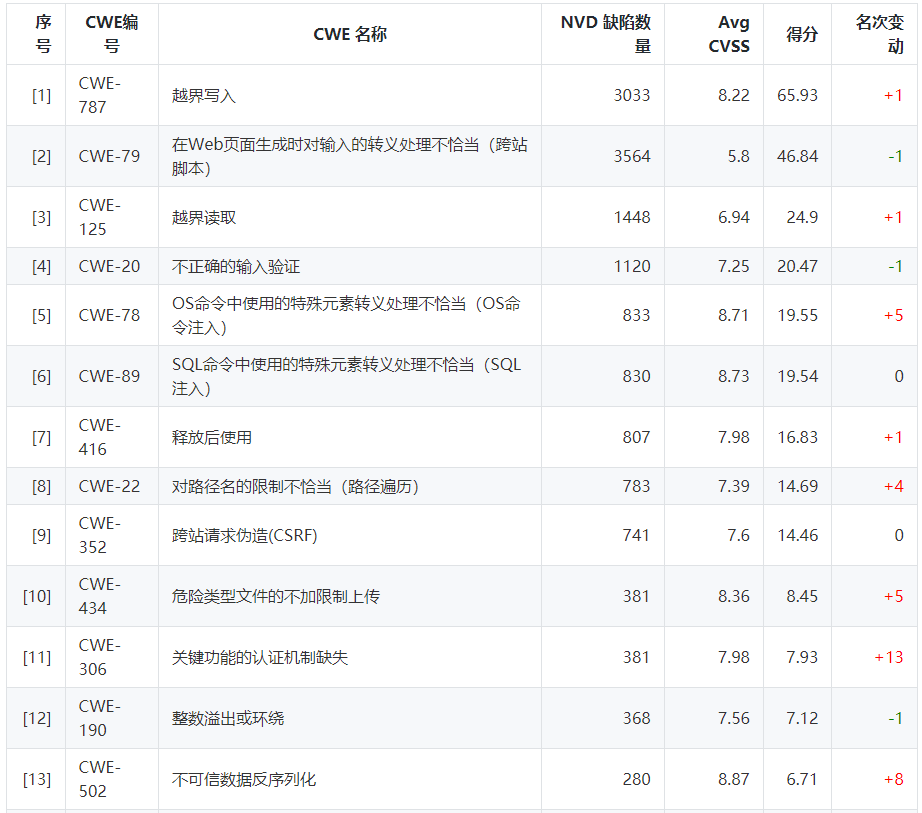The image size is (922, 813).
Task: Click the "名次变动" column header
Action: tap(878, 33)
